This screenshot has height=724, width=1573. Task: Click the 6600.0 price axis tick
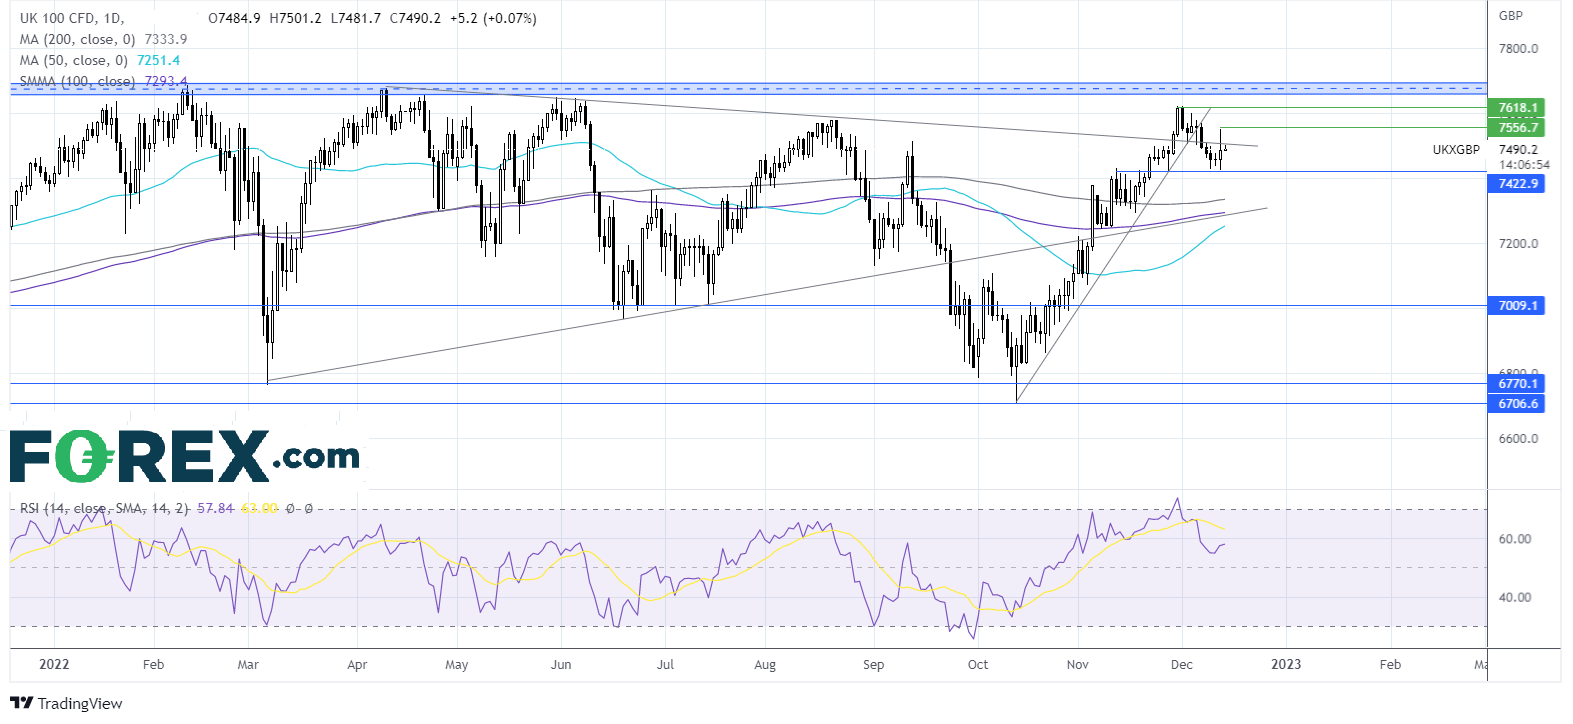point(1518,438)
